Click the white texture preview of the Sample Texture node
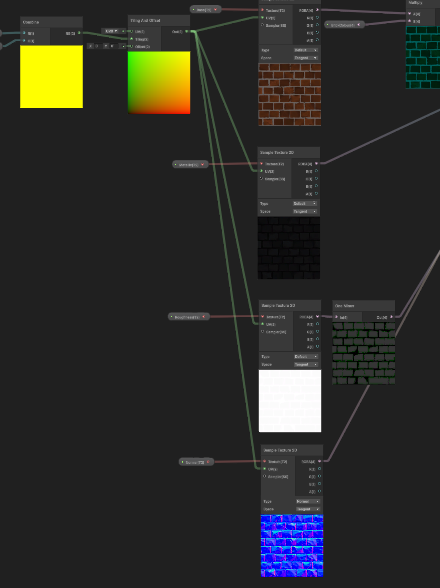The height and width of the screenshot is (588, 440). (x=290, y=401)
